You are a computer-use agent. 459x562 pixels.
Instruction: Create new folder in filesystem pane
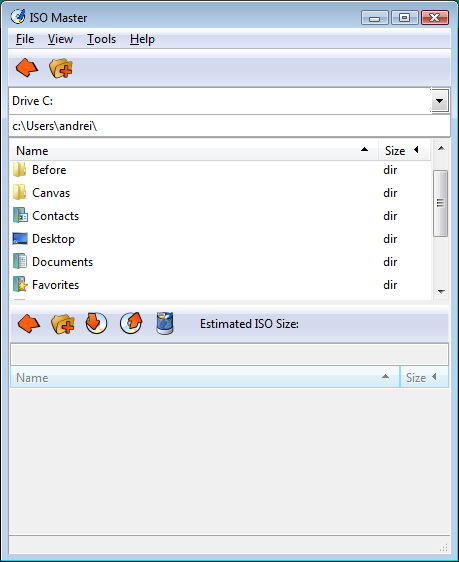pos(61,68)
